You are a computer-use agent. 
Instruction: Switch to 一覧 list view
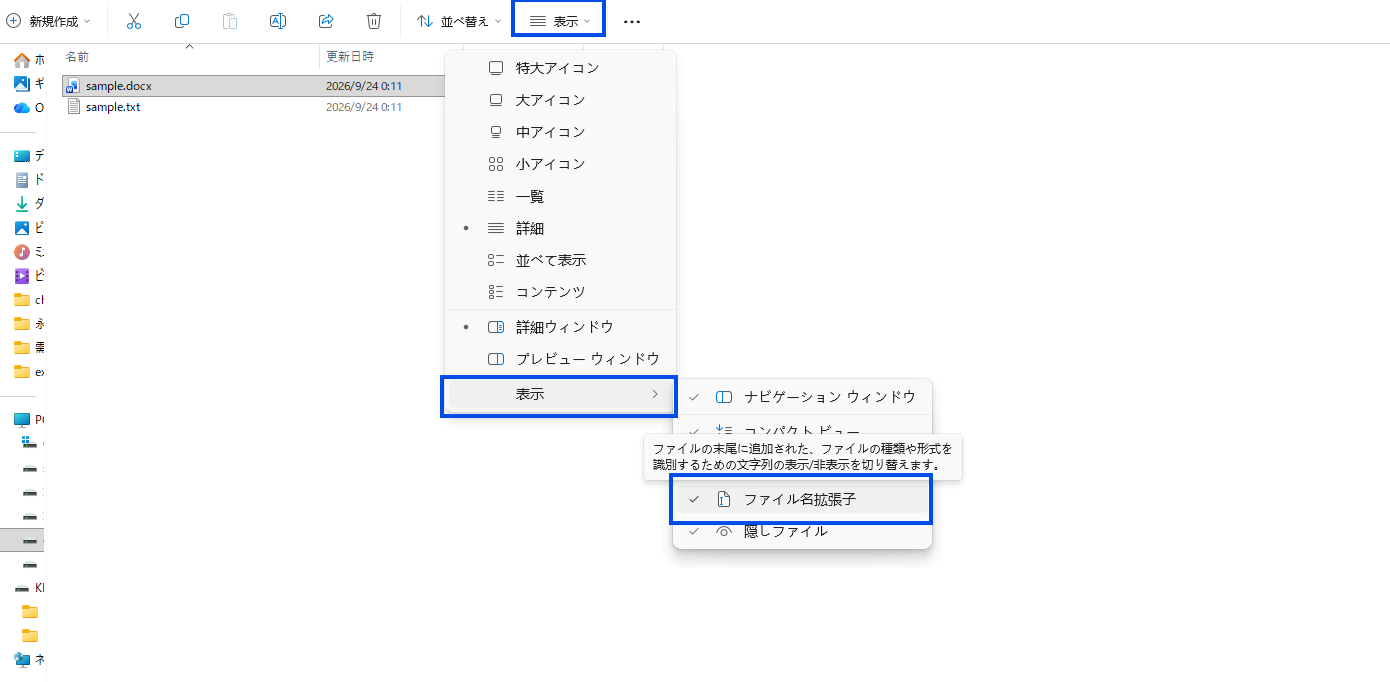point(560,197)
